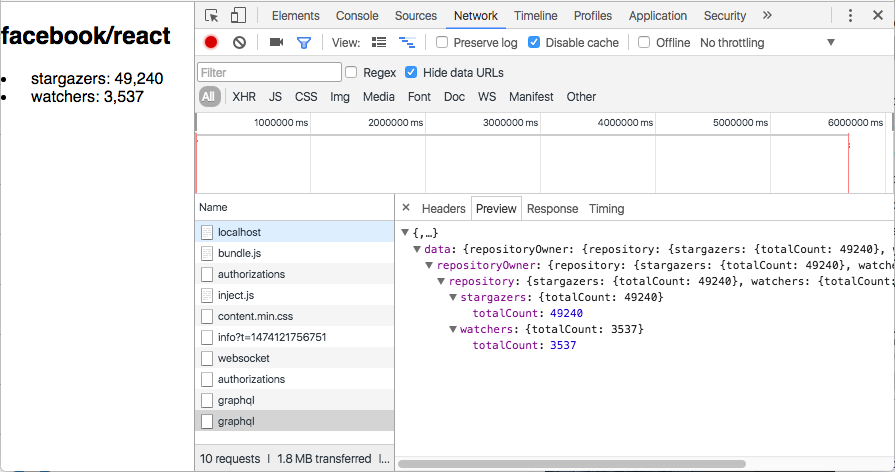This screenshot has height=472, width=895.
Task: Filter requests by Doc
Action: (454, 96)
